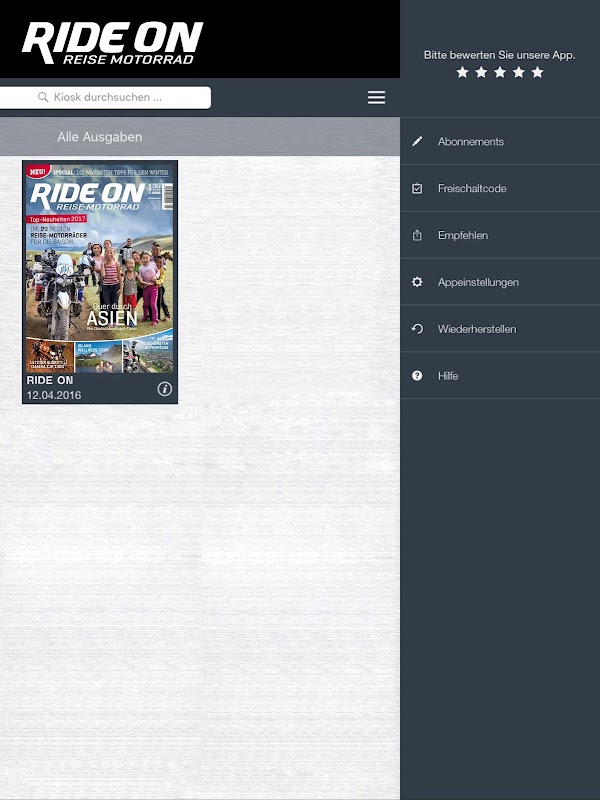Click the Kiosk durchsuchen search field
The image size is (600, 800).
pyautogui.click(x=105, y=97)
